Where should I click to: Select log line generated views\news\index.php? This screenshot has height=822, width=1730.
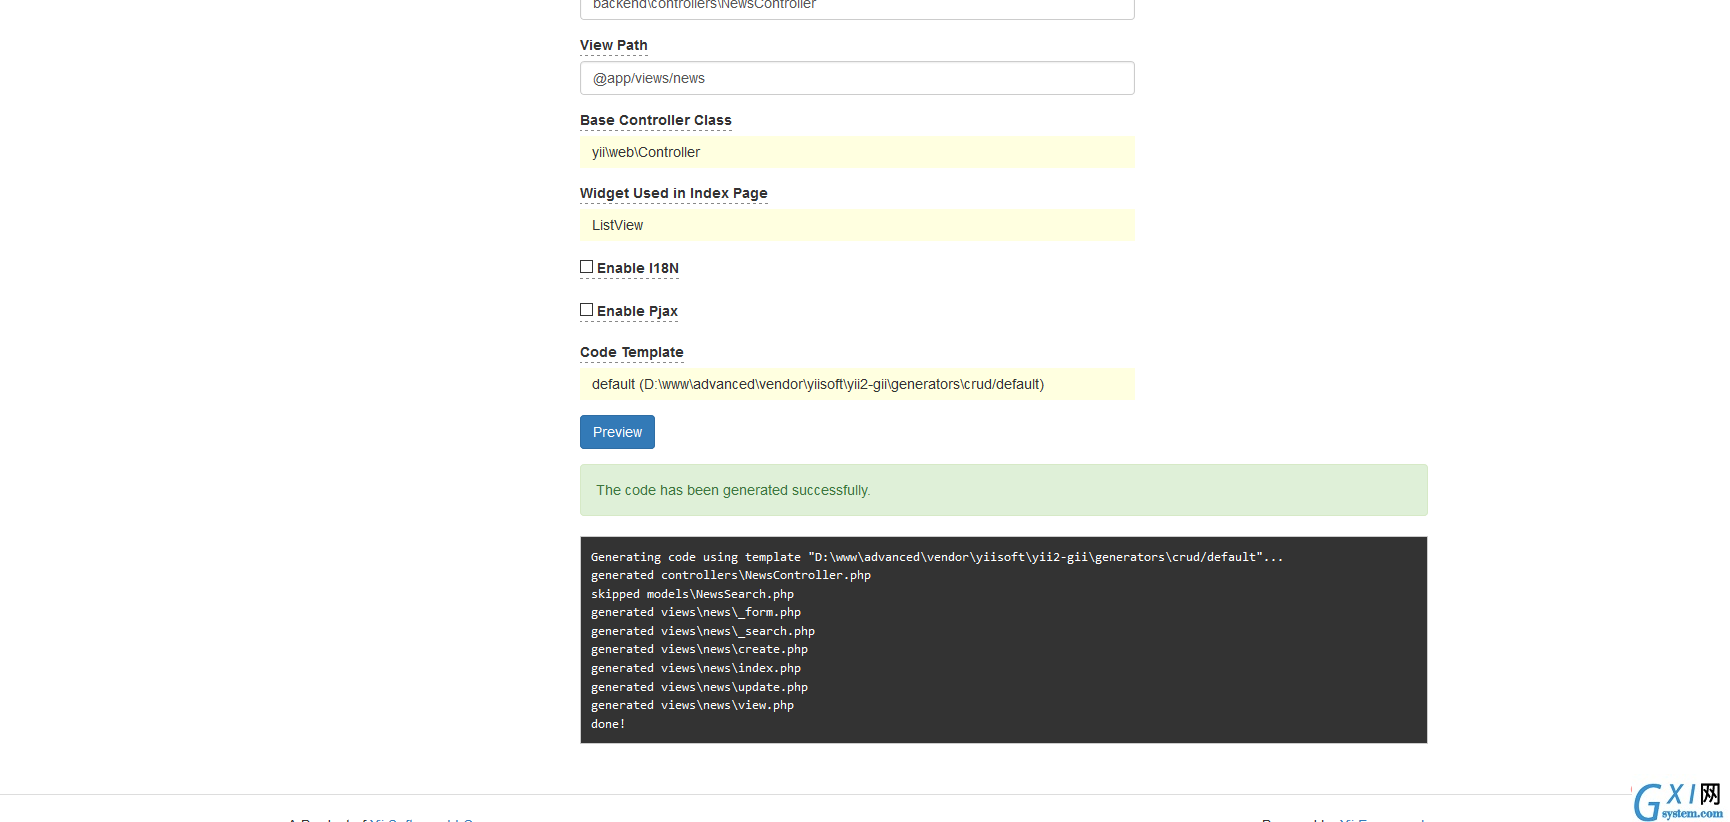click(696, 668)
